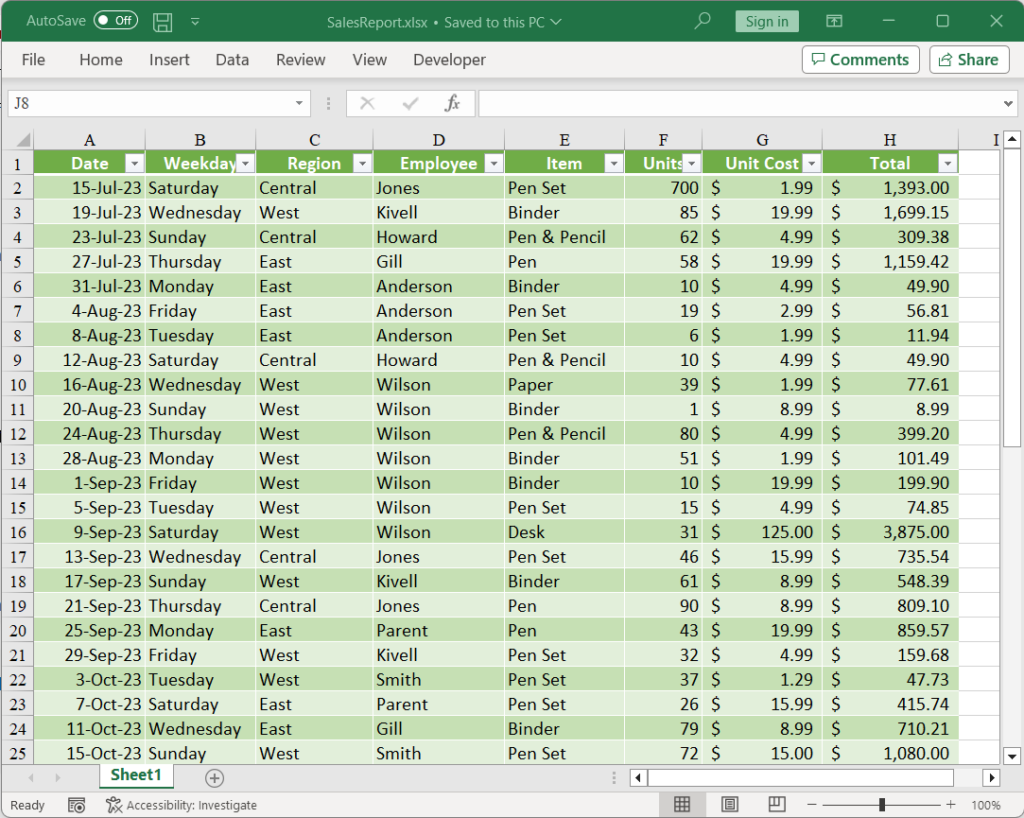Open Page Break Preview via status bar icon
The width and height of the screenshot is (1024, 818).
coord(776,803)
